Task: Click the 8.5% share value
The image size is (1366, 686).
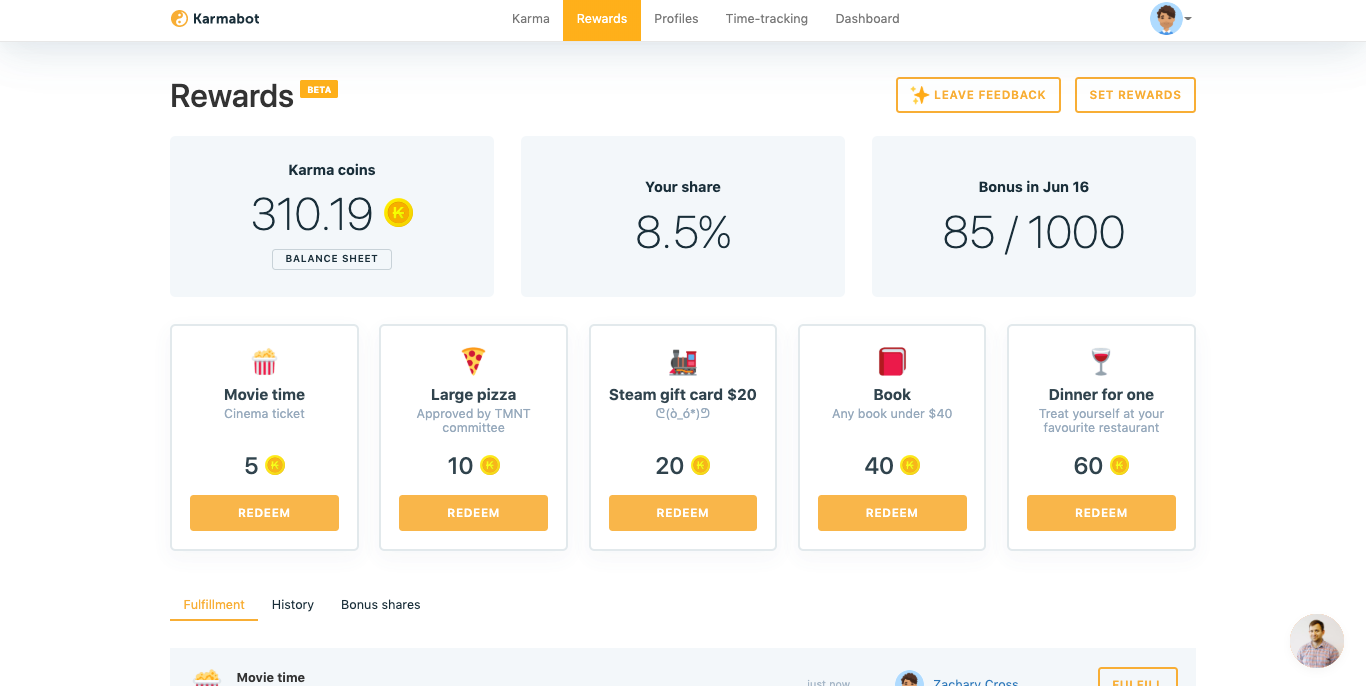Action: coord(683,233)
